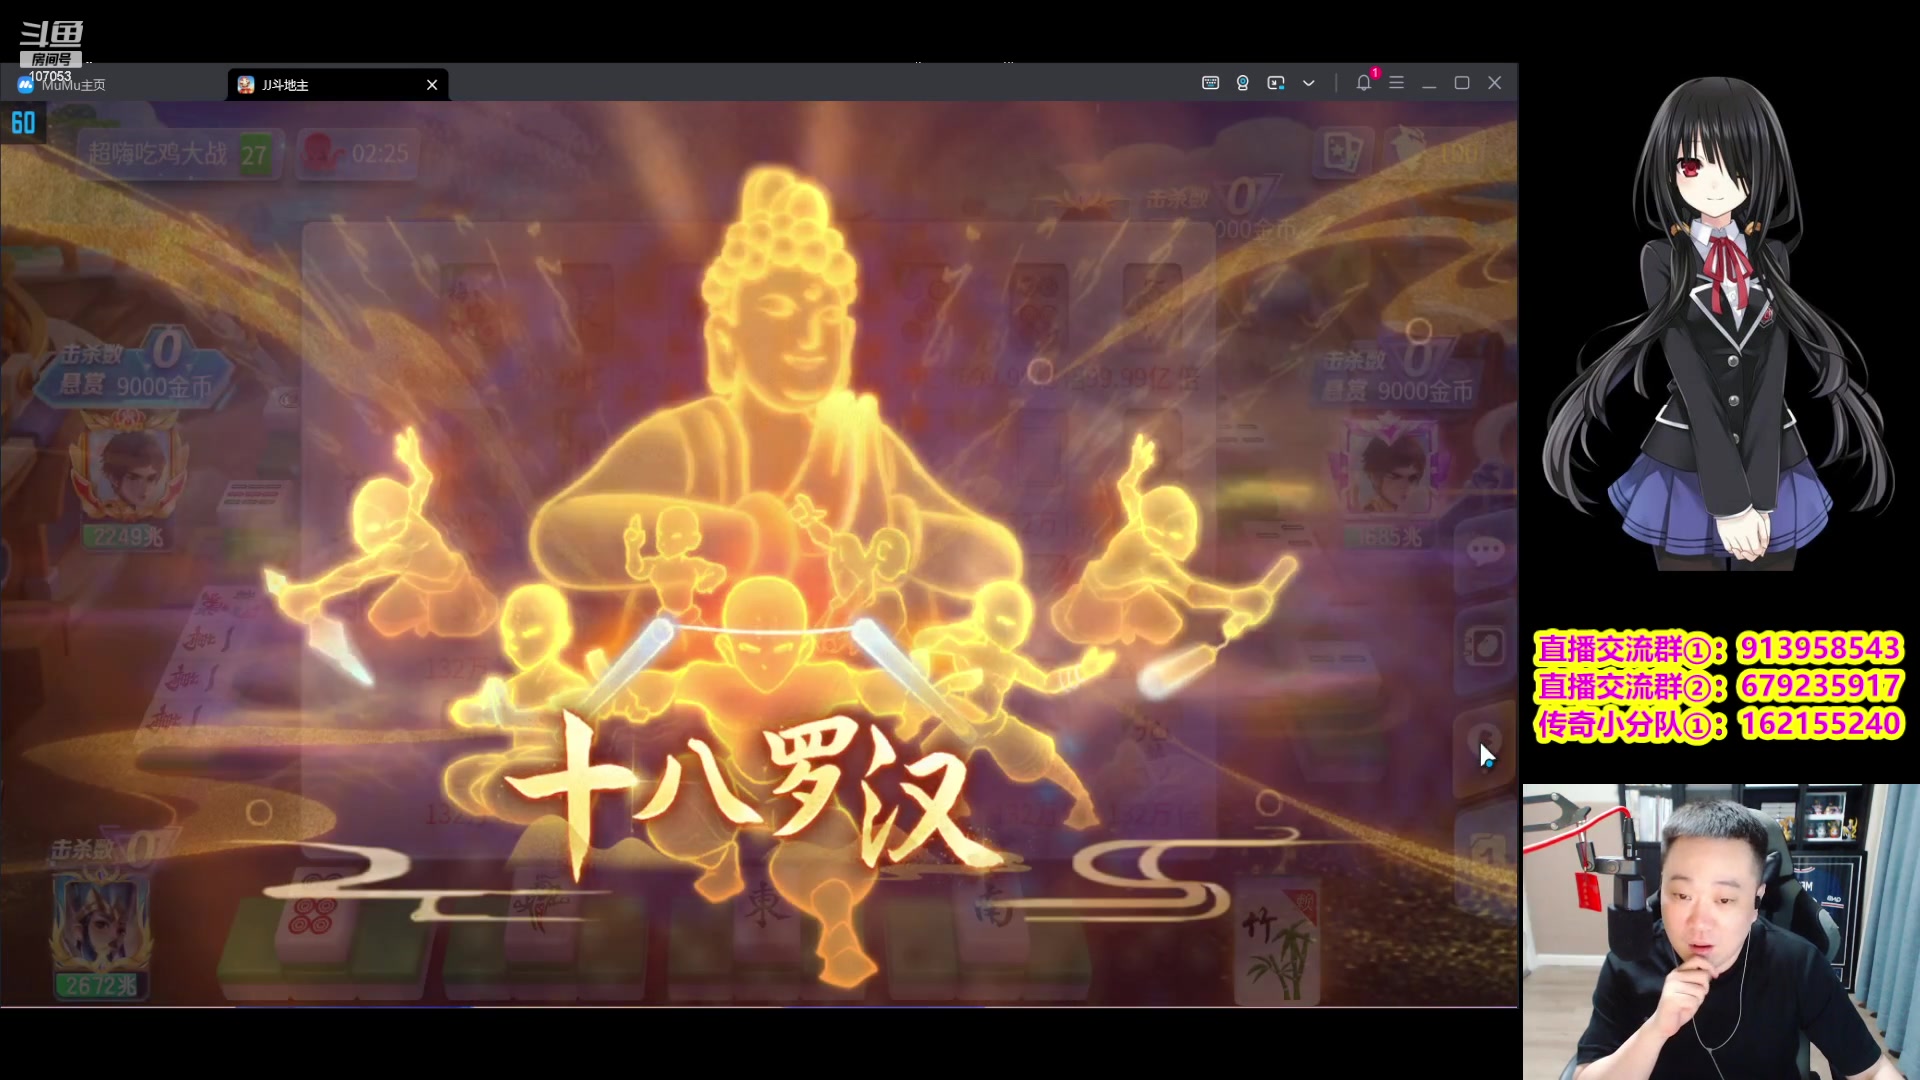Screen dimensions: 1920x1080
Task: Click the 2249兆 score under left avatar
Action: 128,537
